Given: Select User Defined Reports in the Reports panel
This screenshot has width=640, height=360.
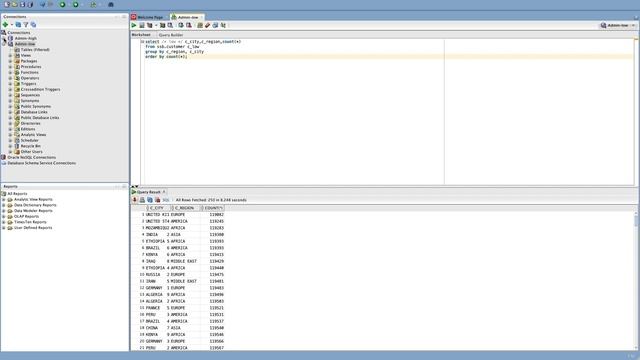Looking at the screenshot, I should tap(33, 228).
